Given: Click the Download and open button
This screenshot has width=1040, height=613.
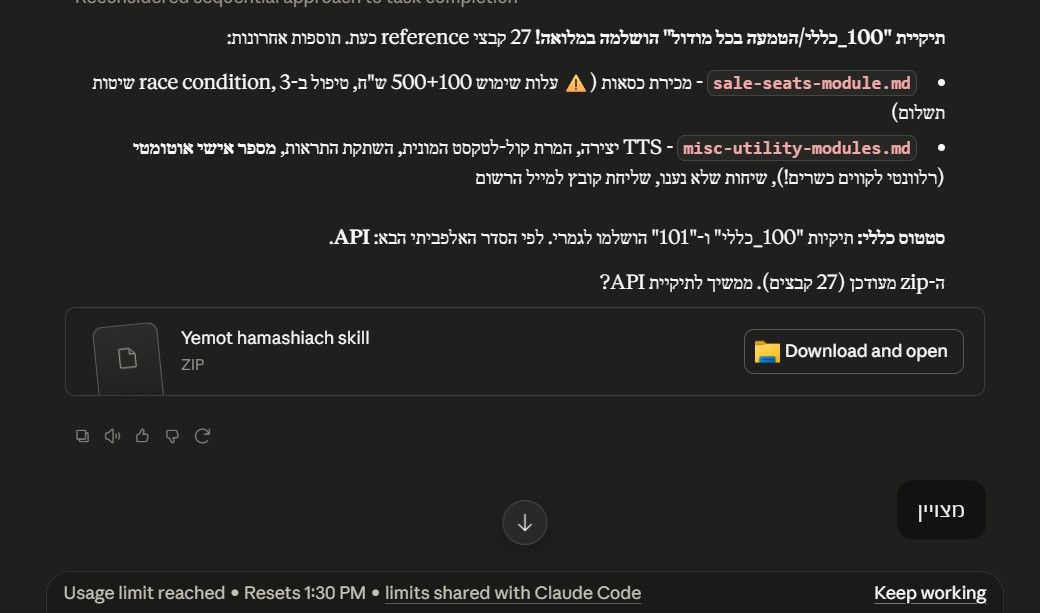Looking at the screenshot, I should point(854,352).
